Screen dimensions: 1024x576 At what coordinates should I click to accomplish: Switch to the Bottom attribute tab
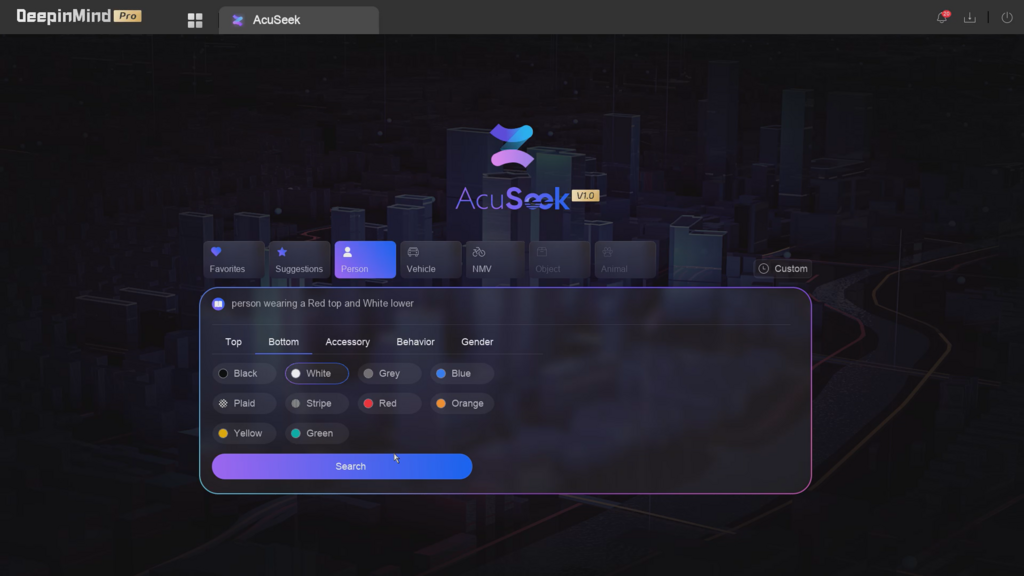[x=283, y=342]
